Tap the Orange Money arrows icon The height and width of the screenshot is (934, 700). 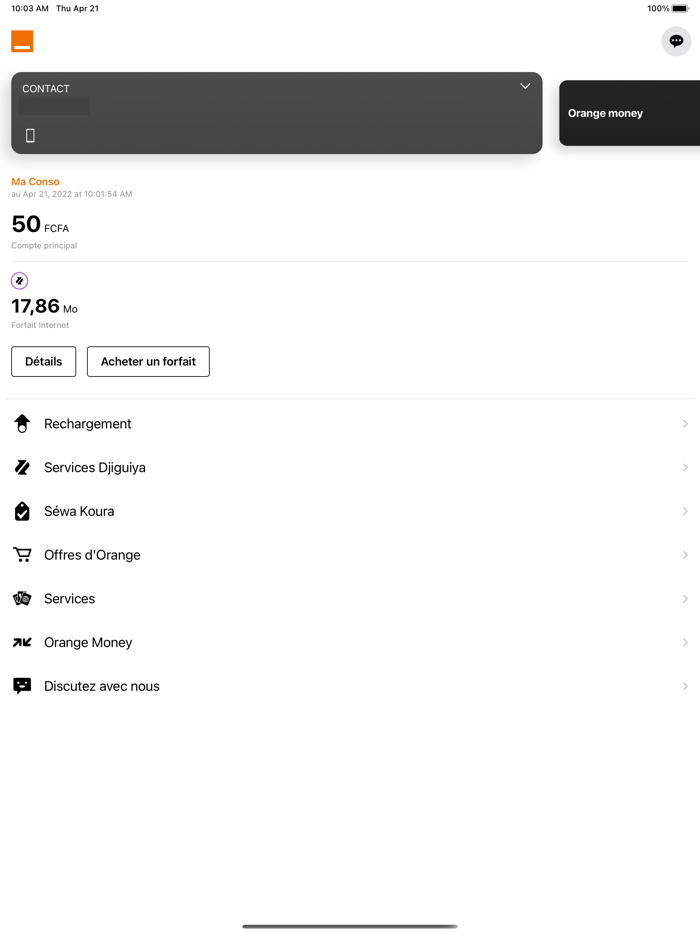point(22,643)
